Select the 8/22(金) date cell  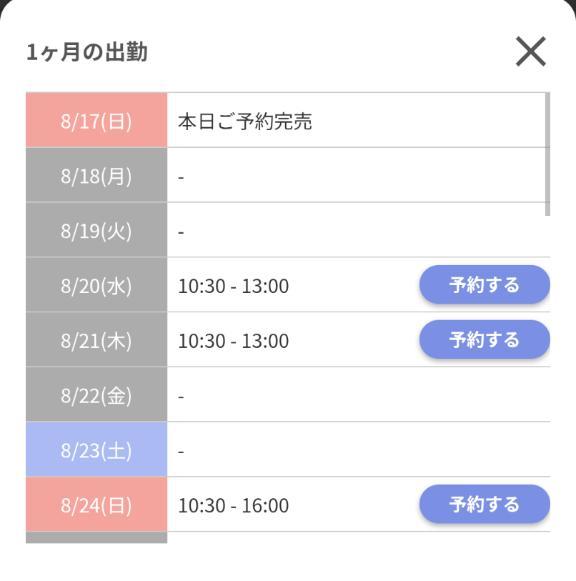click(x=96, y=394)
